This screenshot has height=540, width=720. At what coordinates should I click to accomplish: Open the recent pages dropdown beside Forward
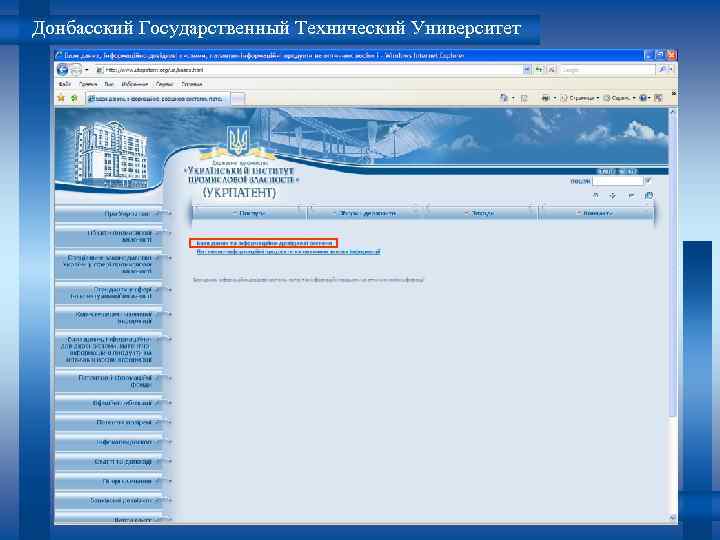tap(86, 70)
